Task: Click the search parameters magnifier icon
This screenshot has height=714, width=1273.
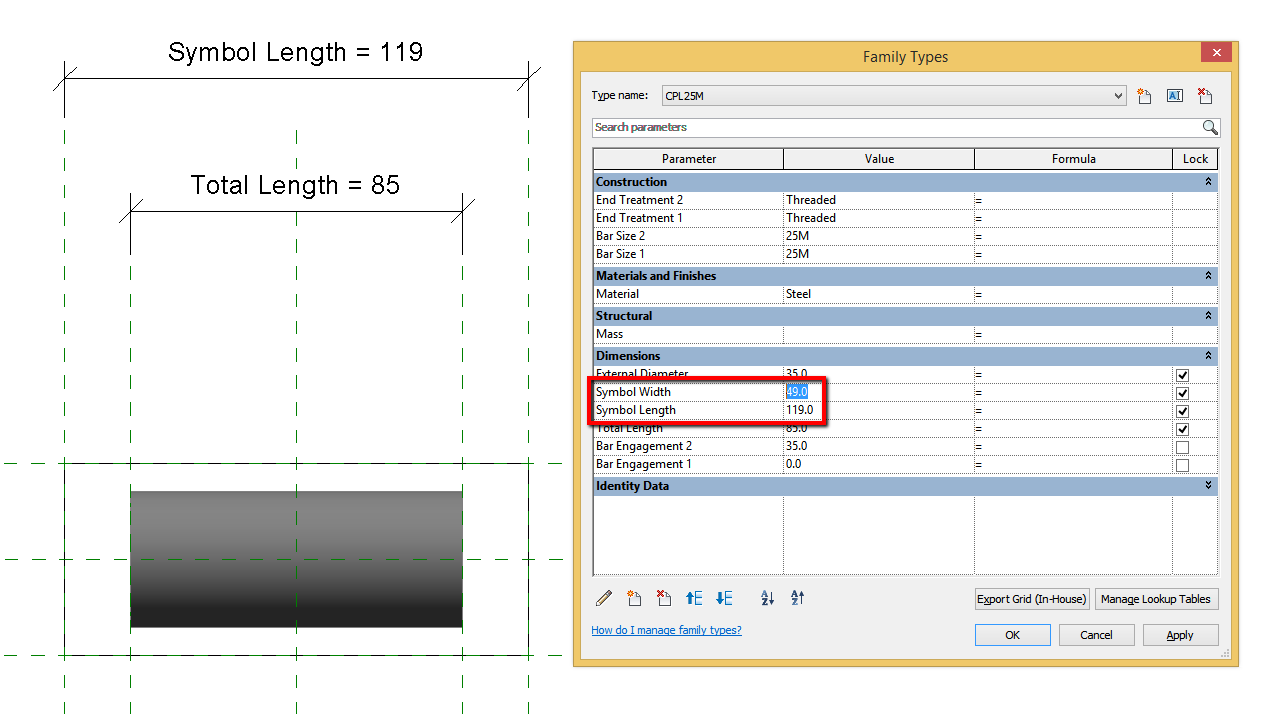Action: pyautogui.click(x=1210, y=128)
